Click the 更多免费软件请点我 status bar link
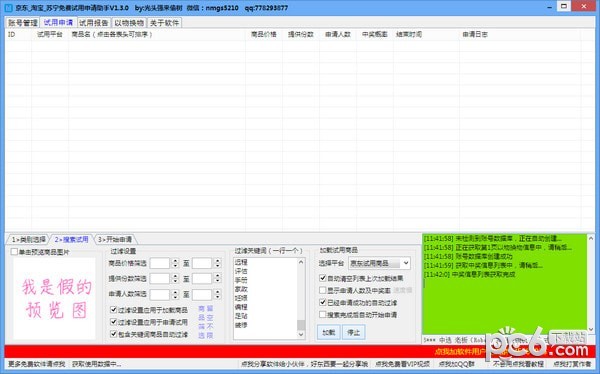 coord(37,364)
